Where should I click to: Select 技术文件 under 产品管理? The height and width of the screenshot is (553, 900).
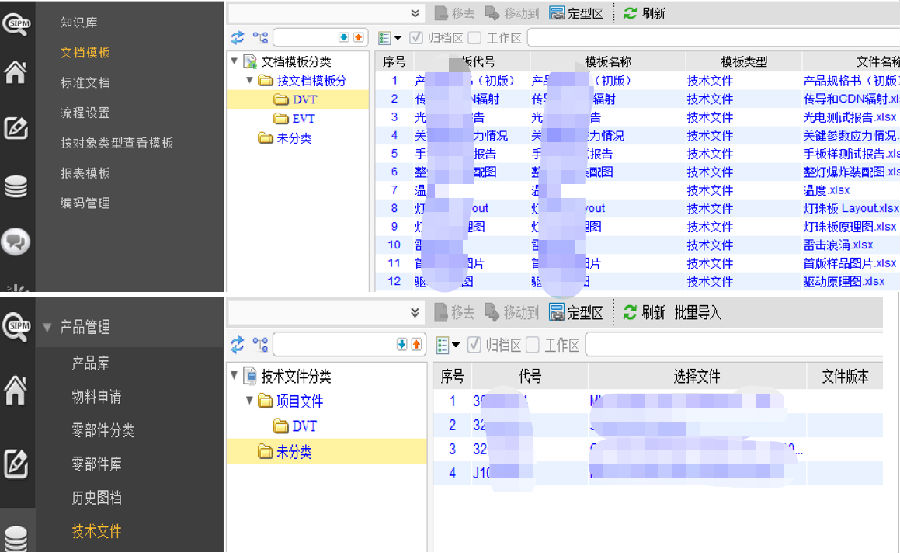click(96, 531)
